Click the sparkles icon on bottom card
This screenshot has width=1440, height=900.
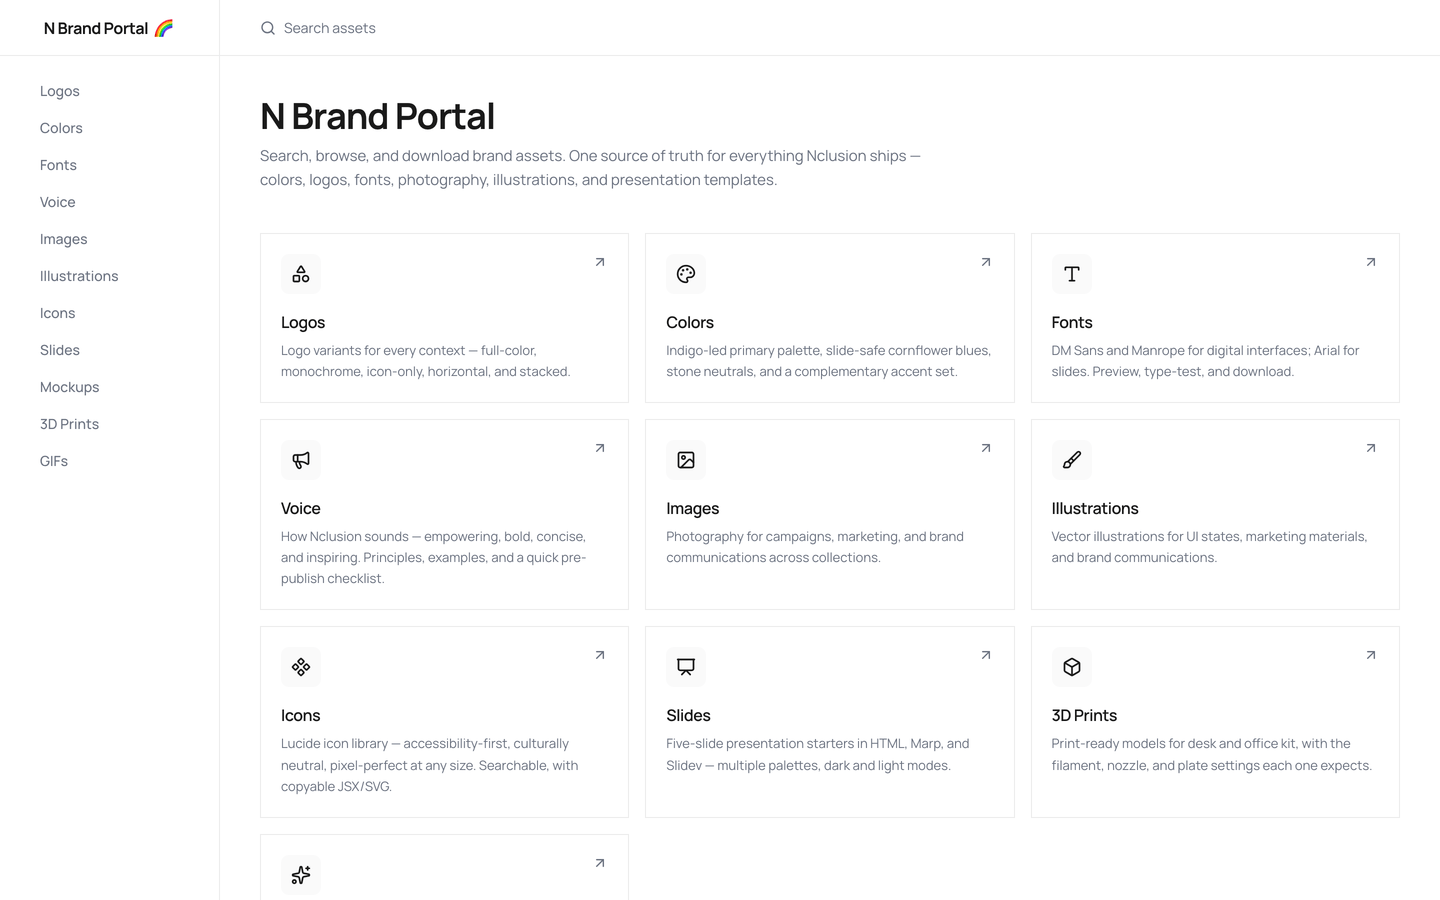coord(301,875)
